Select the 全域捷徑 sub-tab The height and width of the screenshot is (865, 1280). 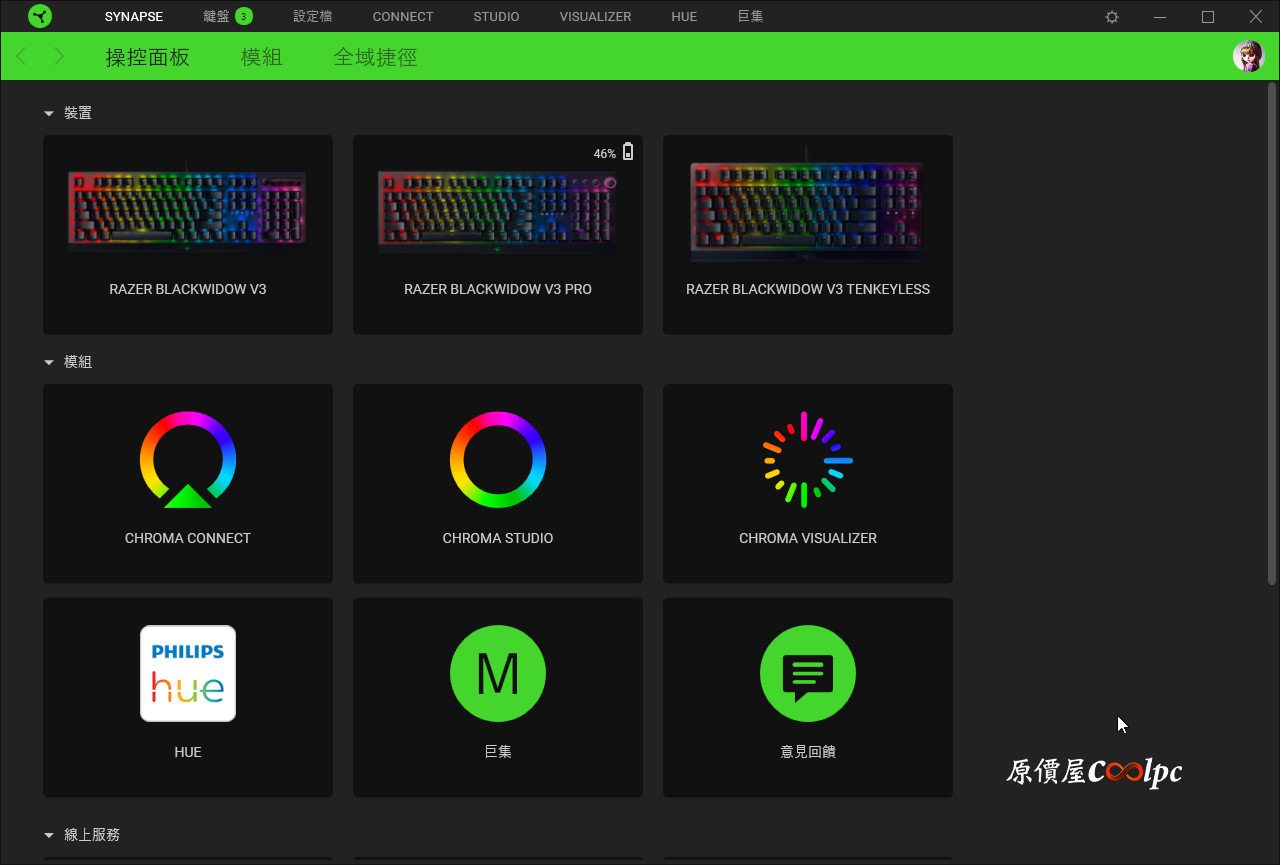click(x=375, y=57)
